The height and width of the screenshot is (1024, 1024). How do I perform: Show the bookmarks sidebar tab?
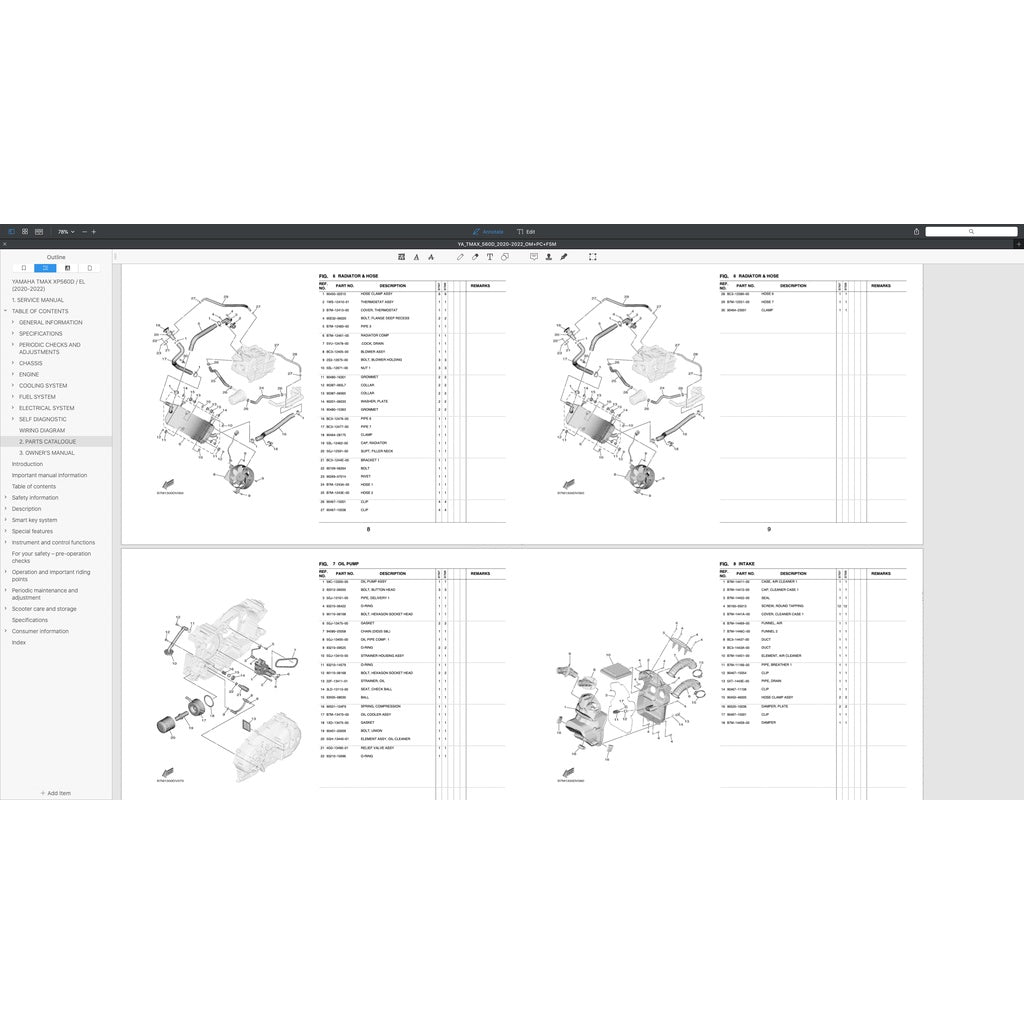point(24,268)
